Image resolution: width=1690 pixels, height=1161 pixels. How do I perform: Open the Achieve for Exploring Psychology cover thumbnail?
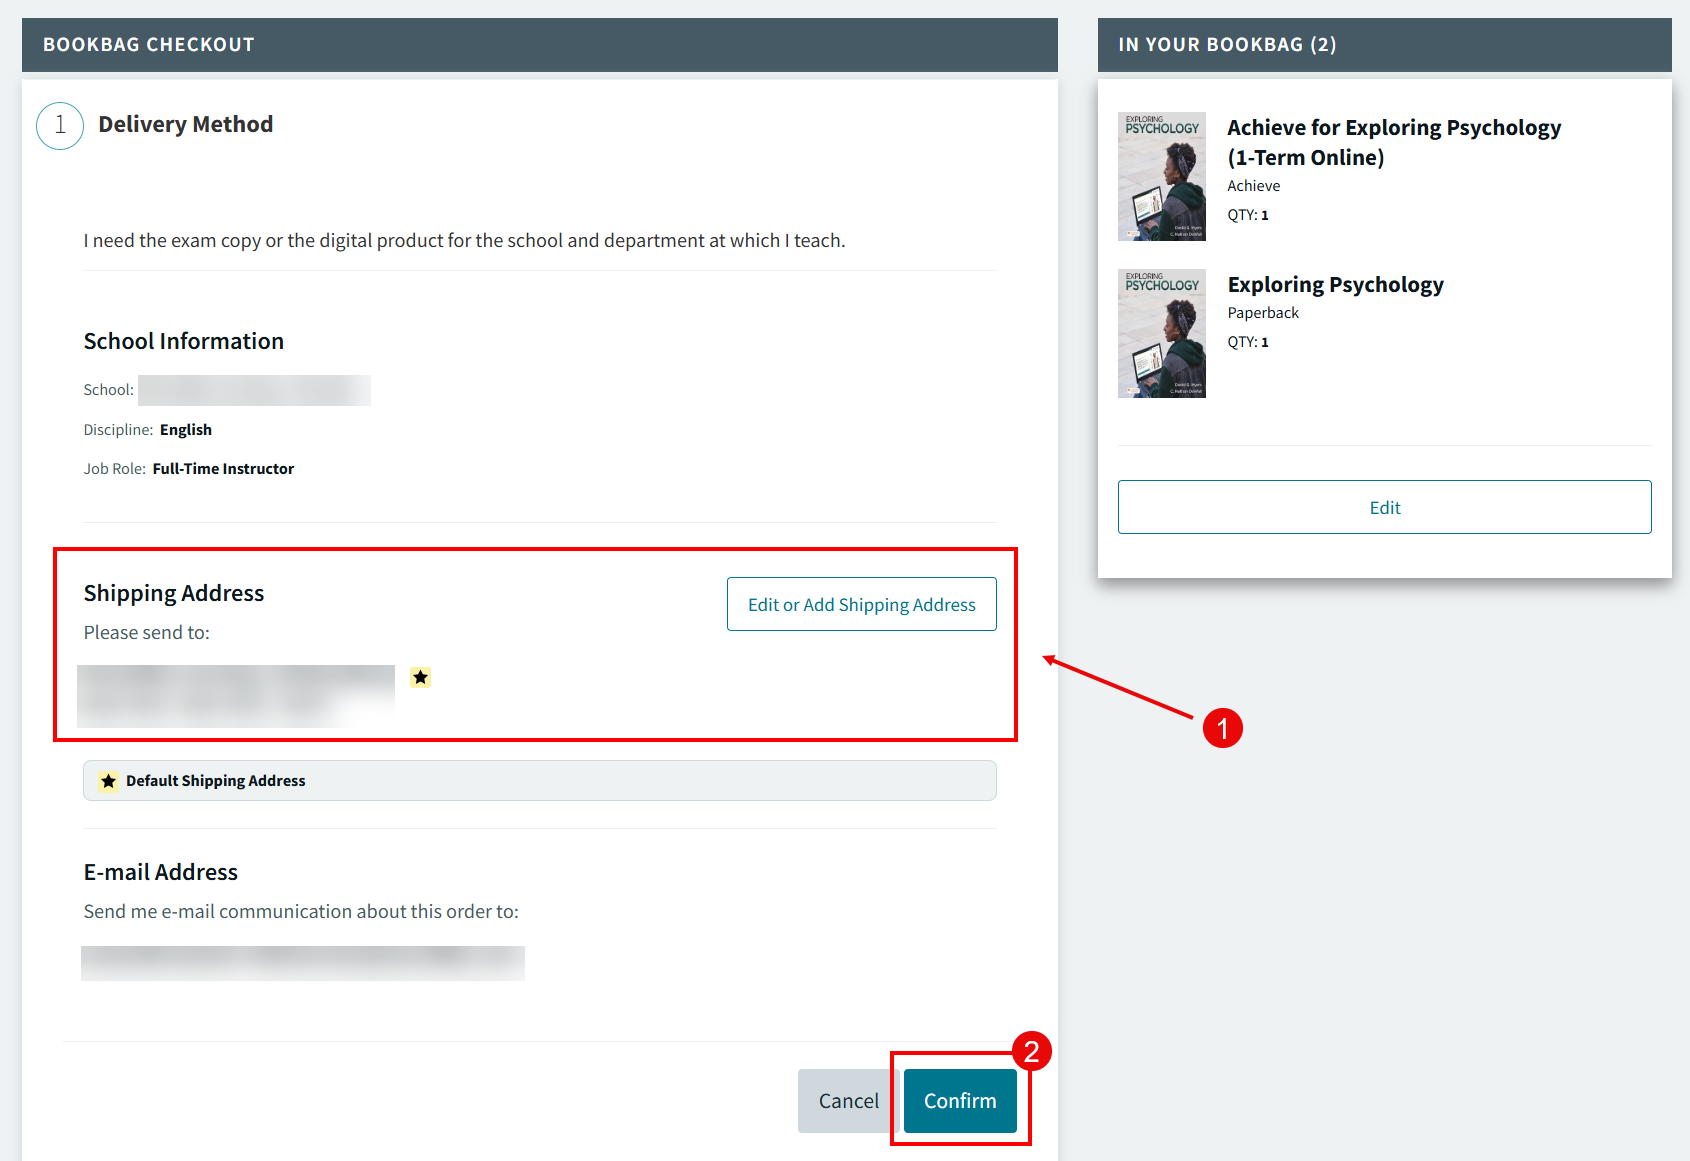(1161, 176)
